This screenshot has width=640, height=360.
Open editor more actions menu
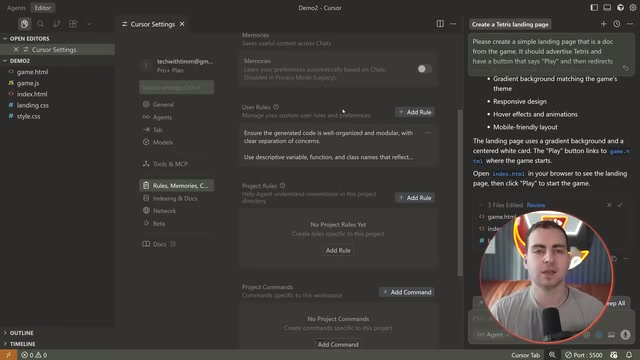tap(453, 24)
